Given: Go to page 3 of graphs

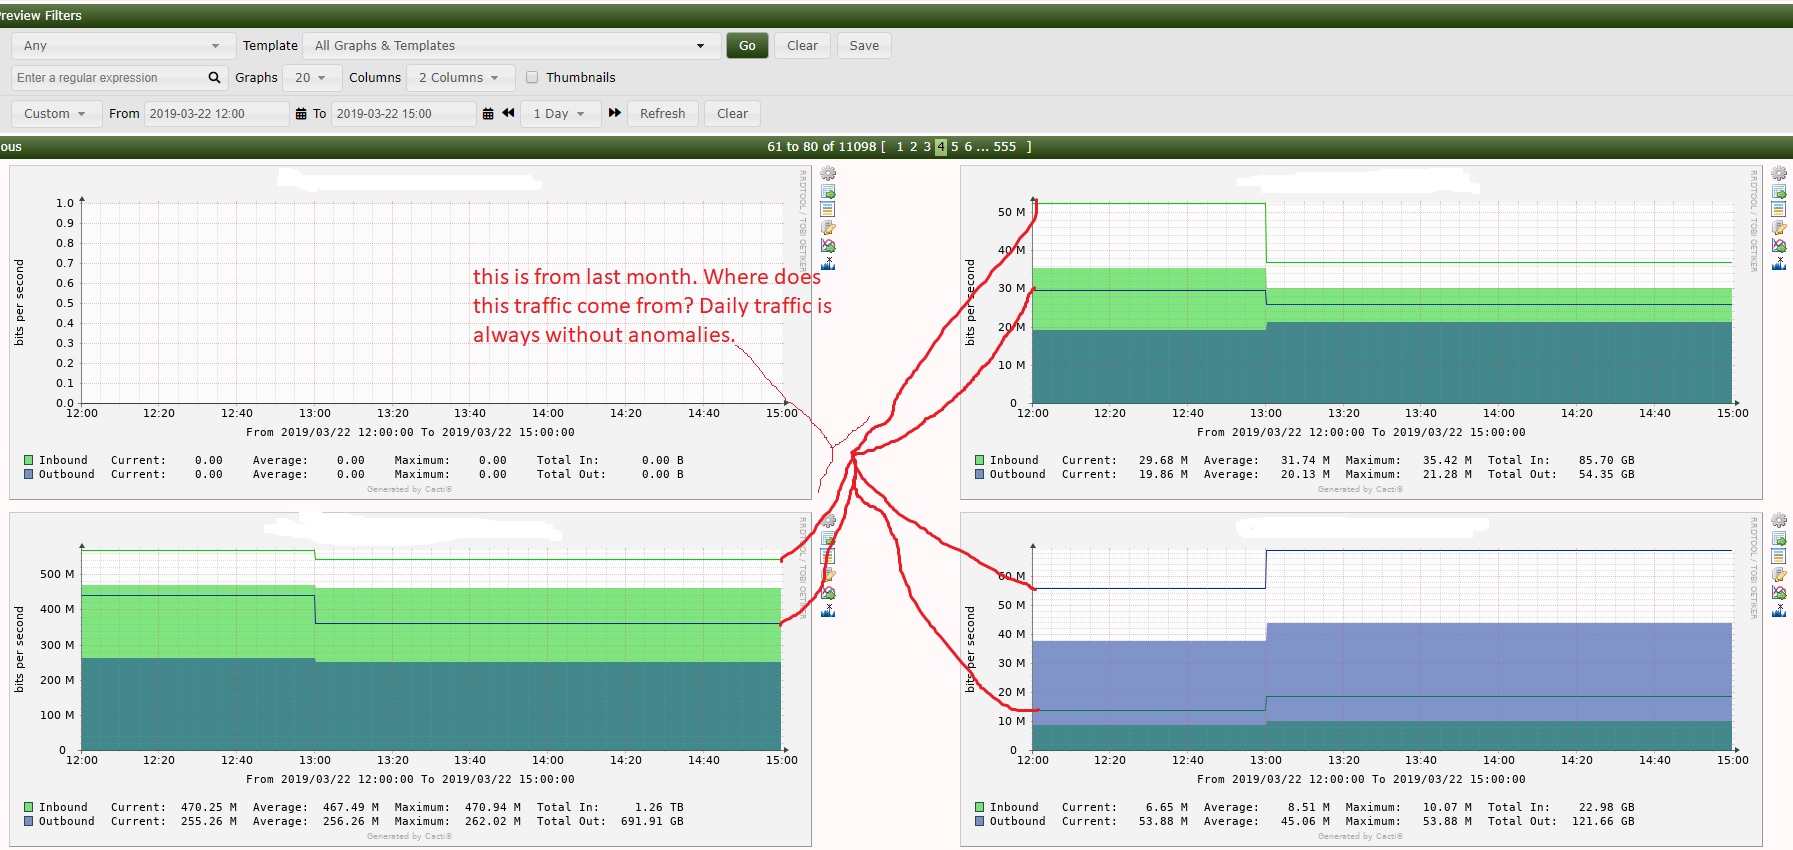Looking at the screenshot, I should click(927, 147).
